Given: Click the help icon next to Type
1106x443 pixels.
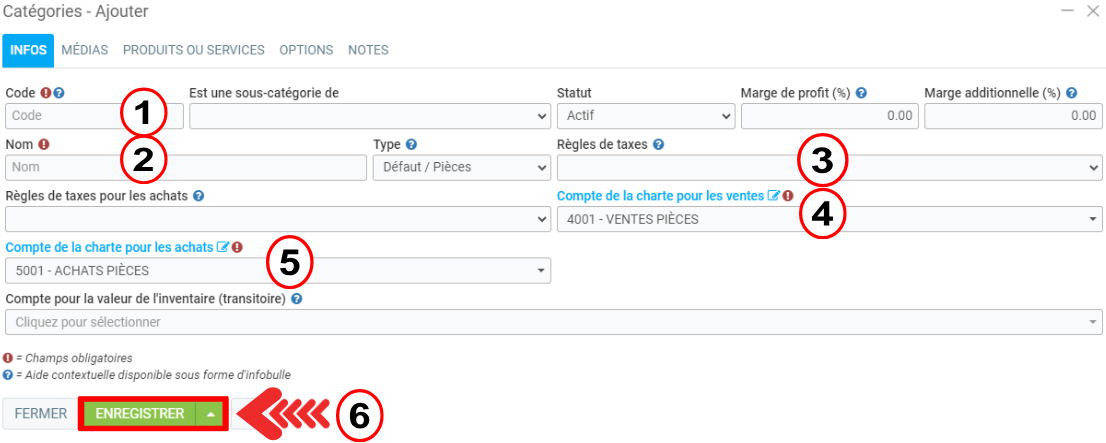Looking at the screenshot, I should coord(412,144).
